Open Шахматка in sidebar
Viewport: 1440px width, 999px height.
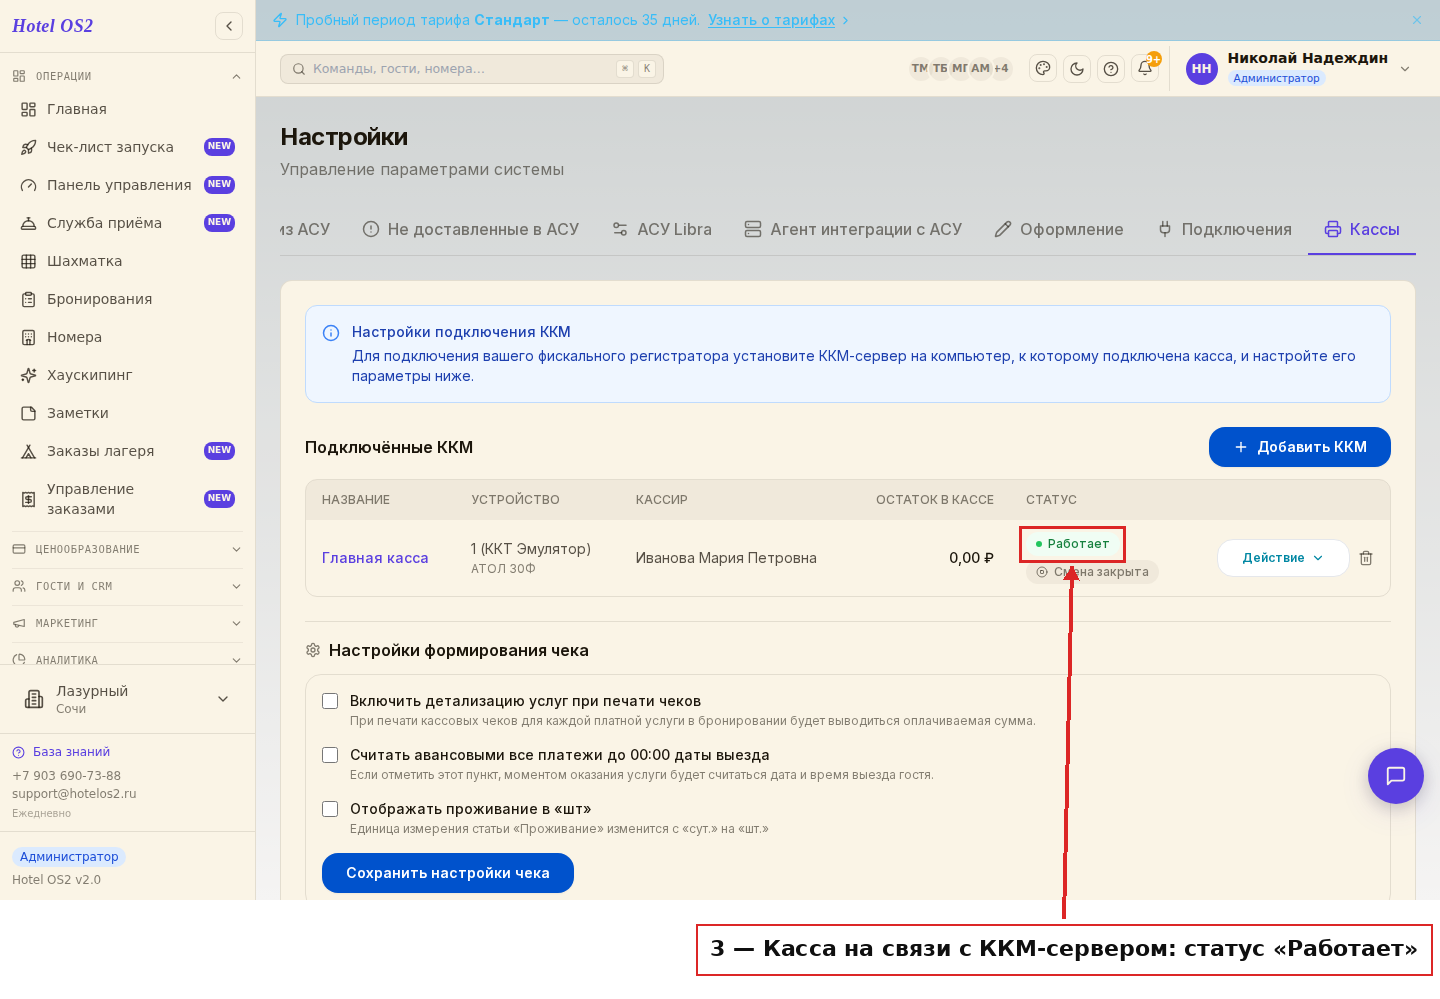pyautogui.click(x=128, y=261)
